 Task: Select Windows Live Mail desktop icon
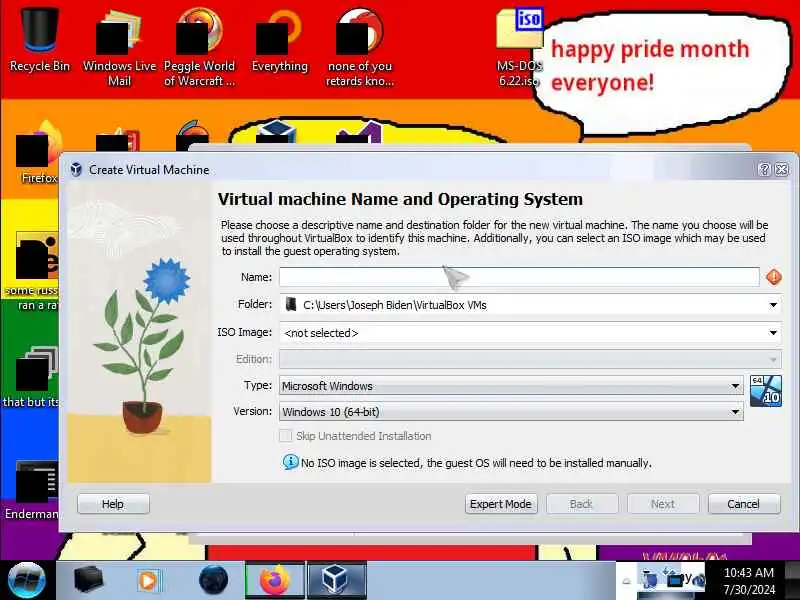119,48
